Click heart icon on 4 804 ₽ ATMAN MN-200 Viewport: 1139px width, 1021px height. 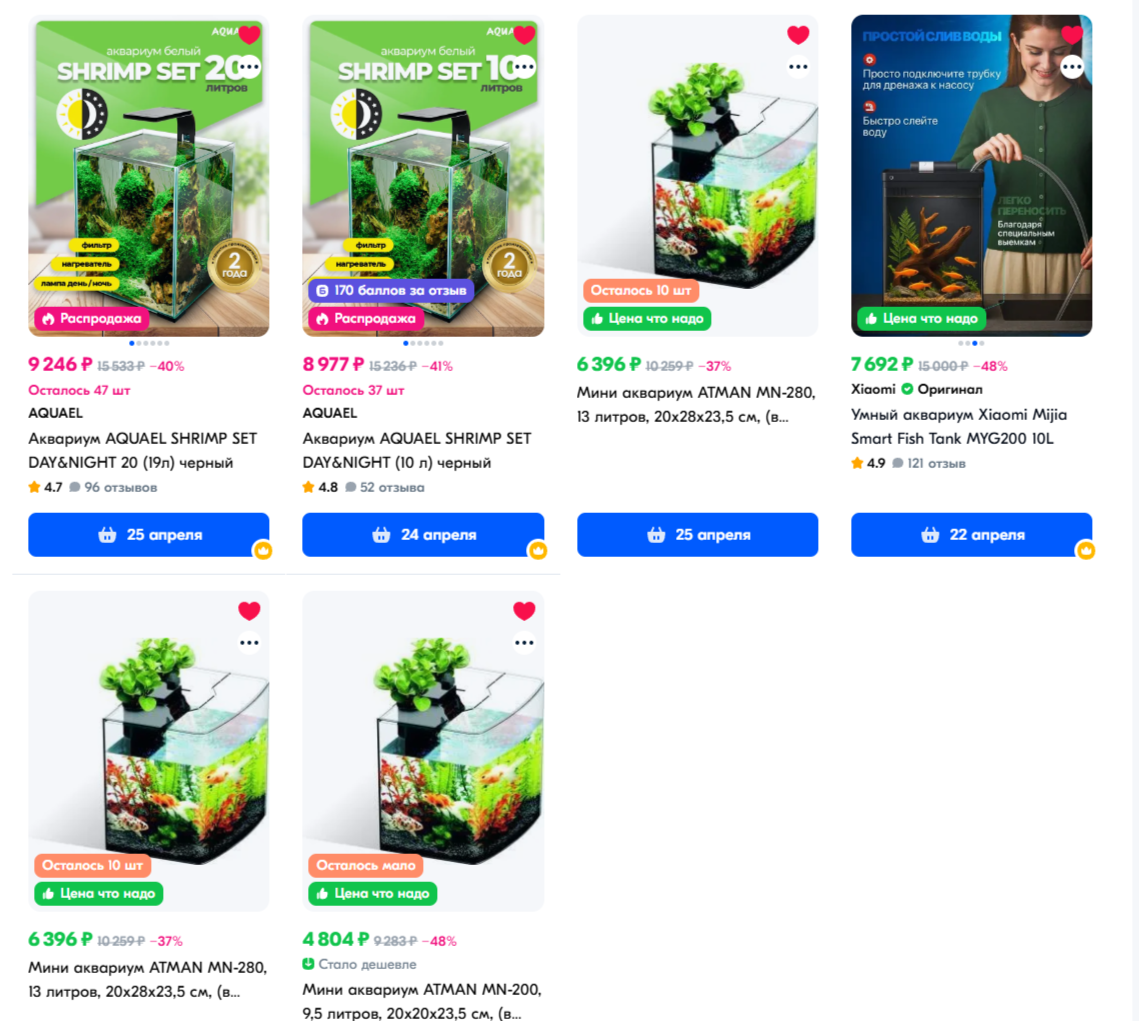tap(524, 611)
